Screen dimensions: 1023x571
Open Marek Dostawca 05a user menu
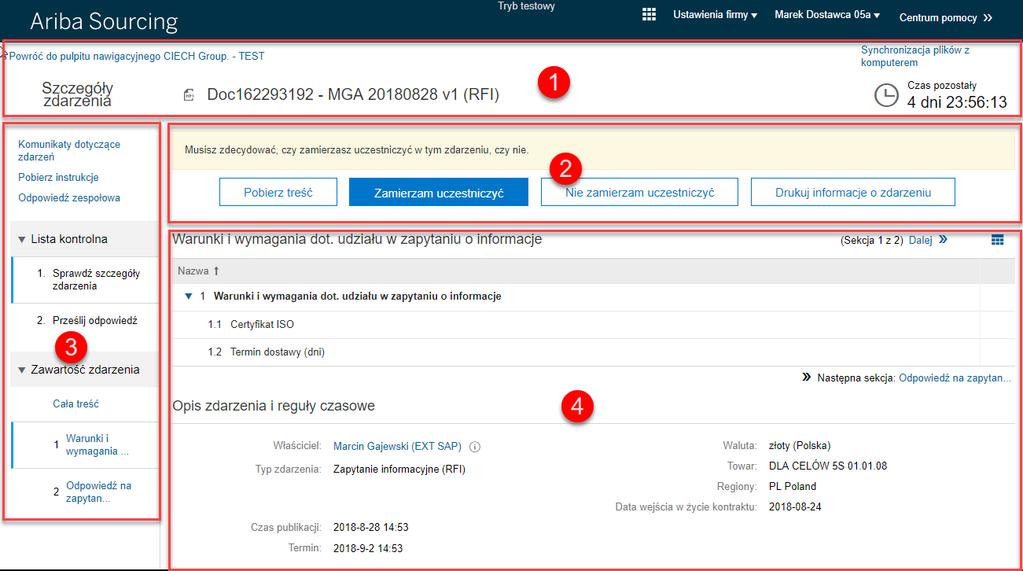point(827,14)
